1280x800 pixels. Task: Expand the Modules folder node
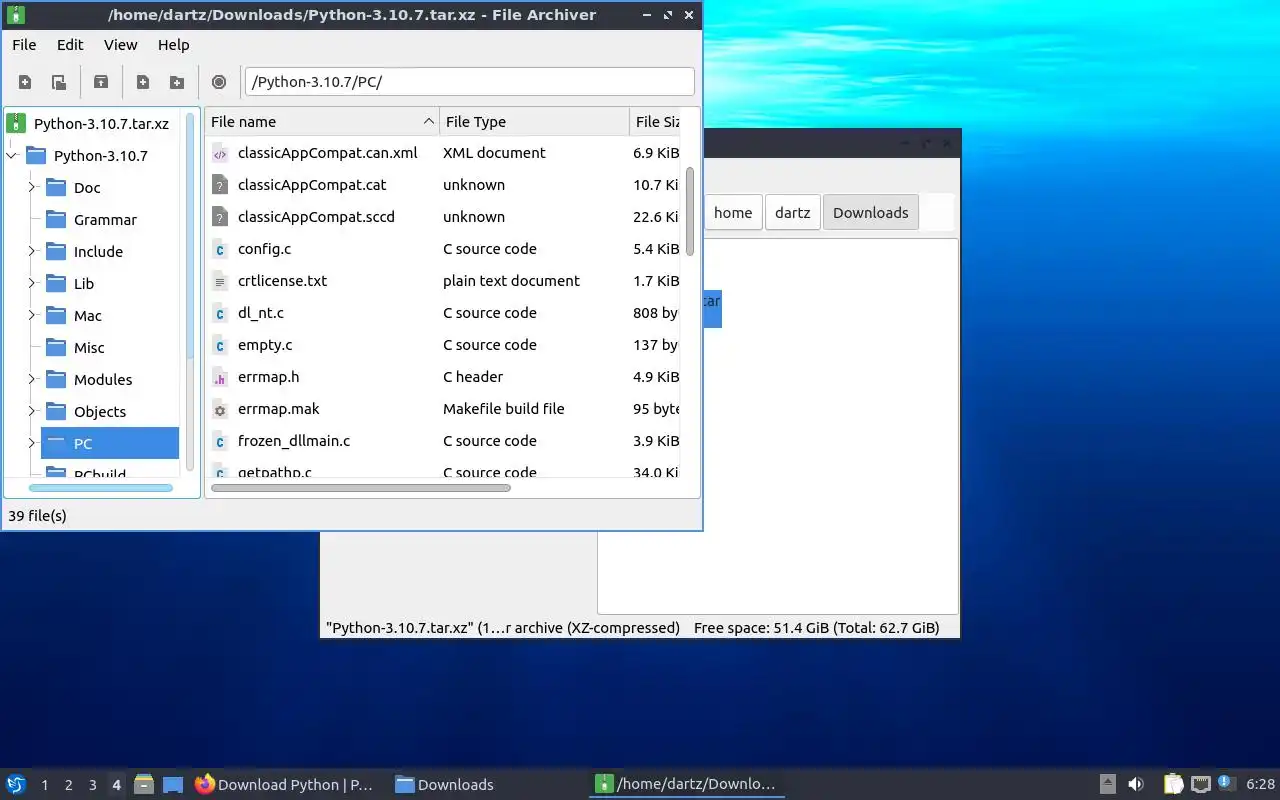pos(32,380)
